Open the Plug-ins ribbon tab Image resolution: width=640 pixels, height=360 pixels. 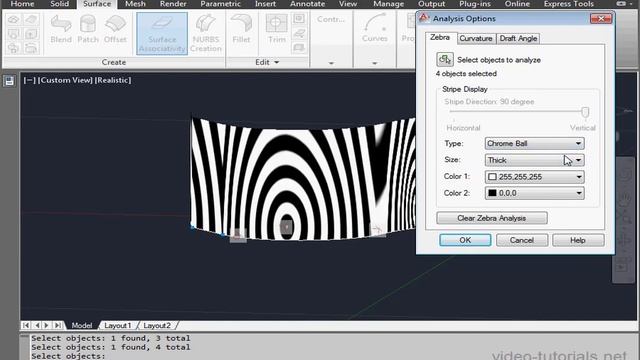click(x=475, y=4)
